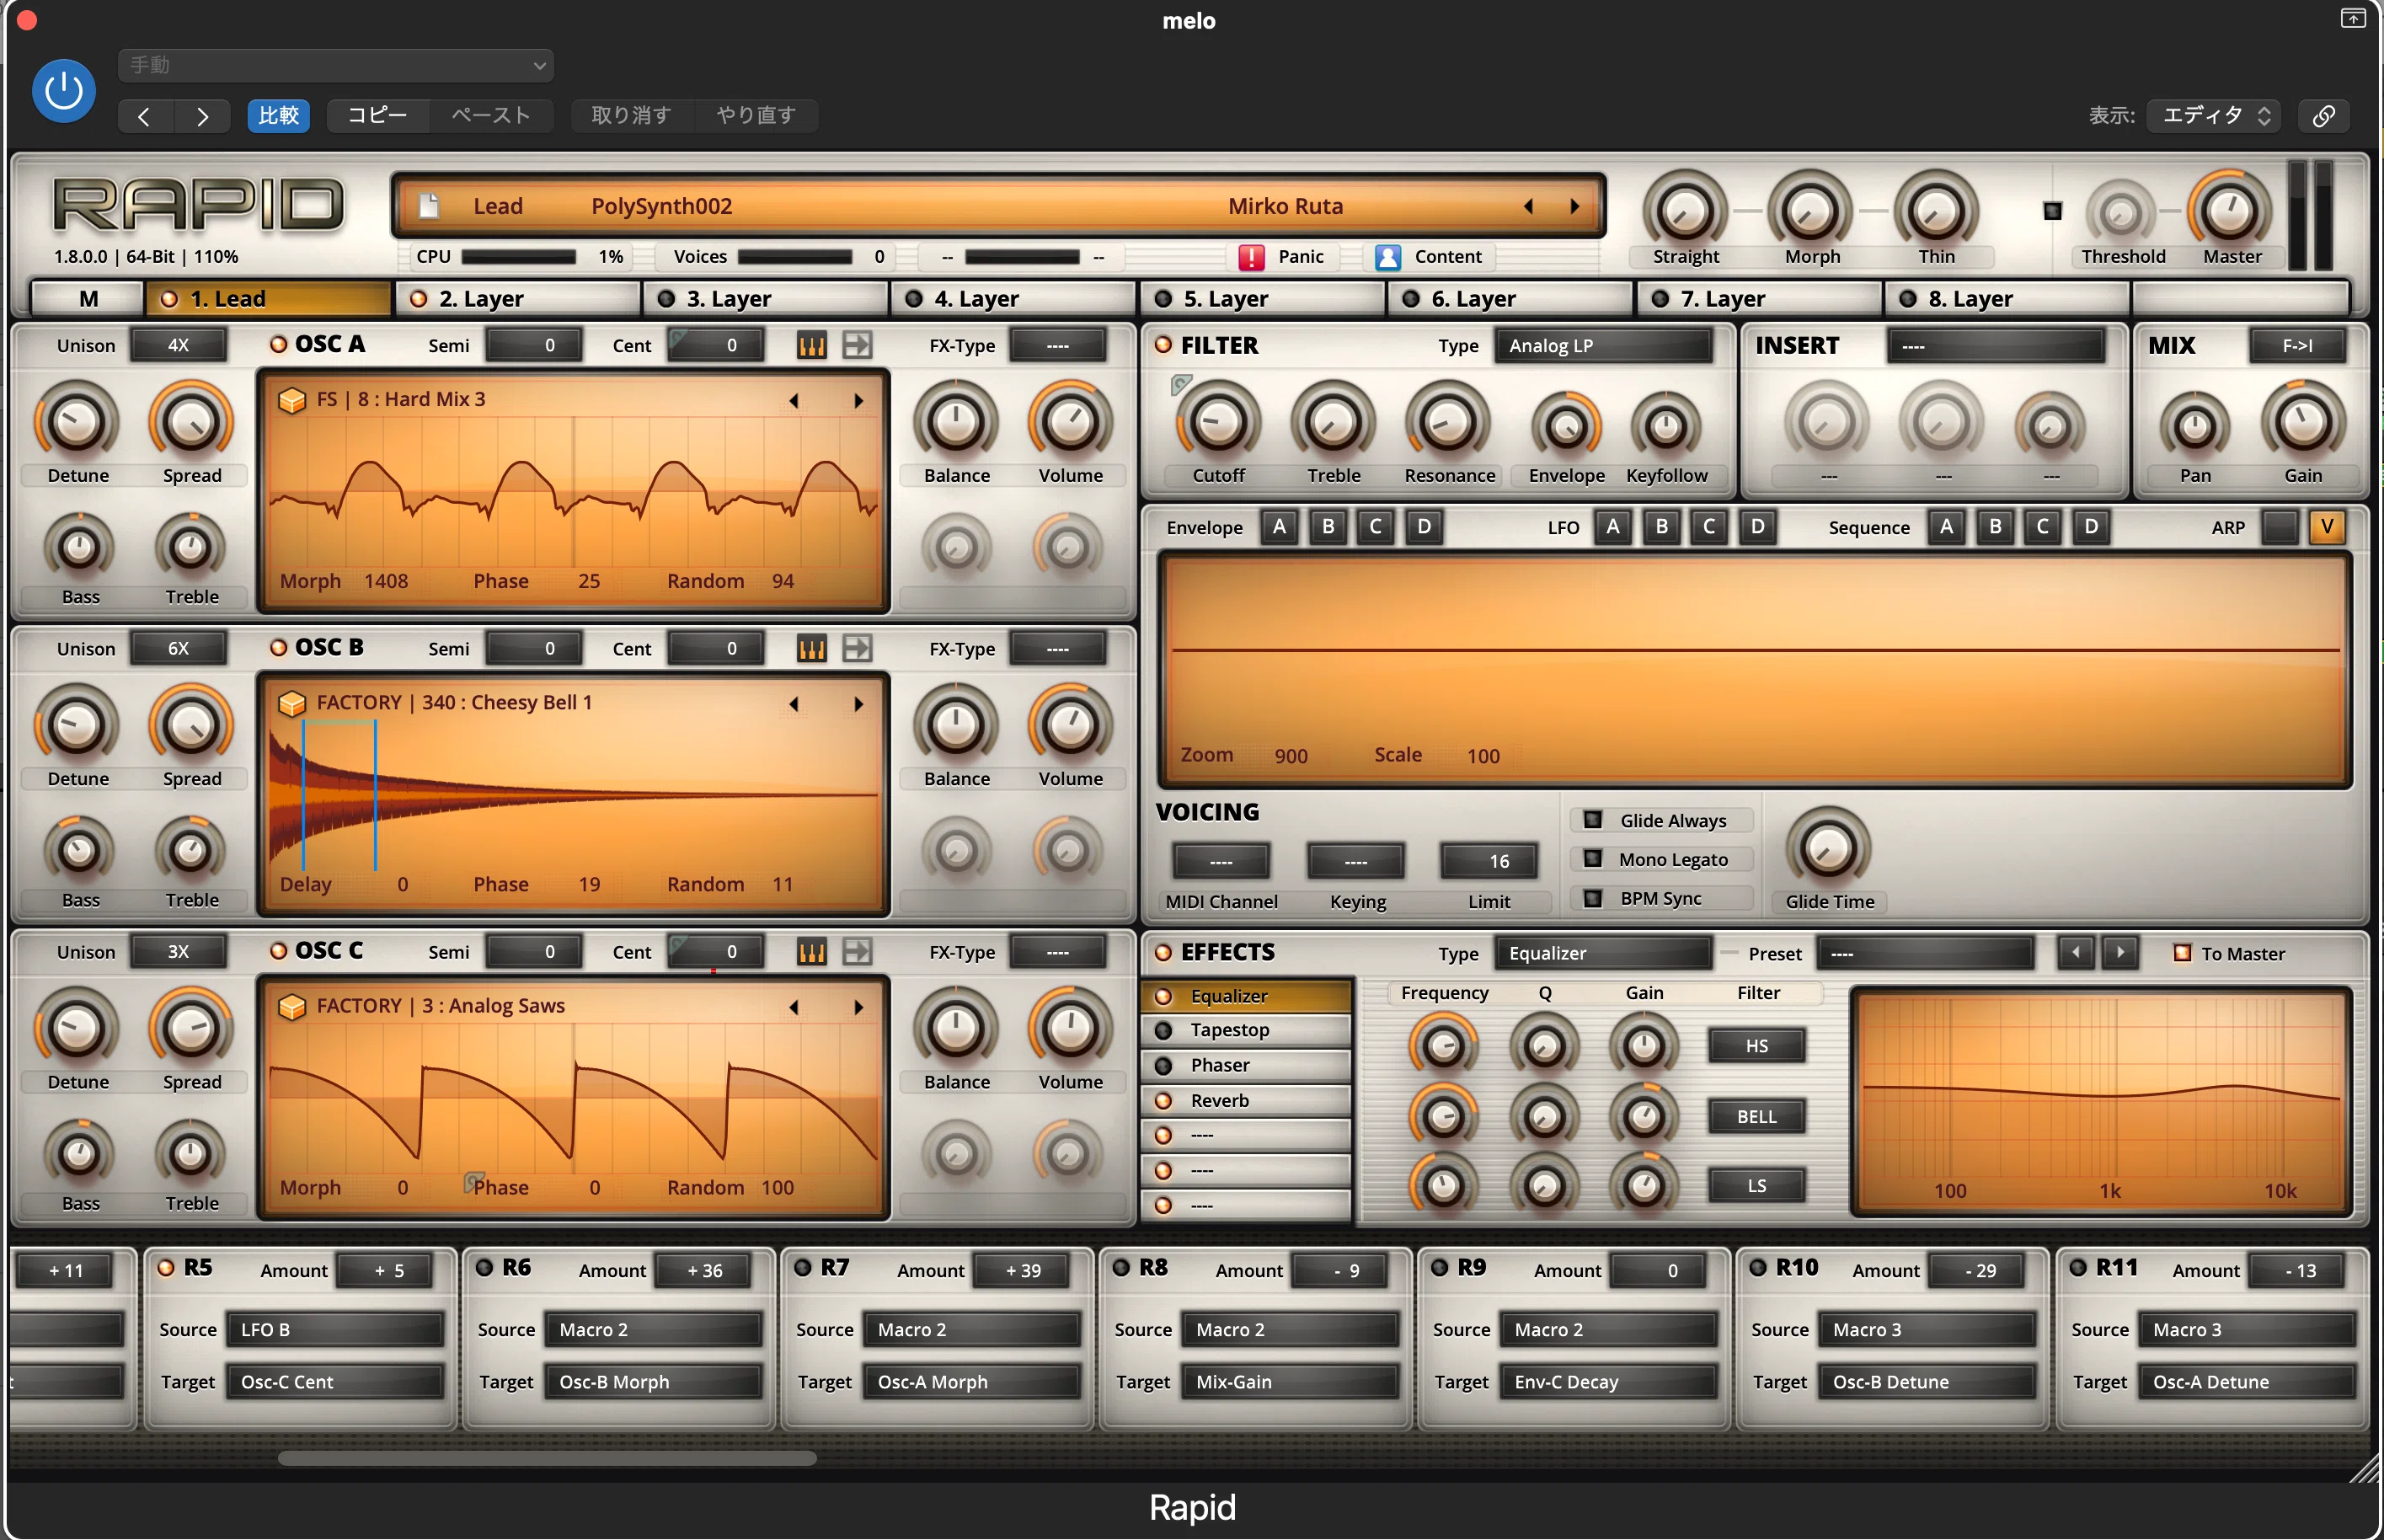This screenshot has width=2384, height=1540.
Task: Enable Mono Legato checkbox
Action: (x=1593, y=859)
